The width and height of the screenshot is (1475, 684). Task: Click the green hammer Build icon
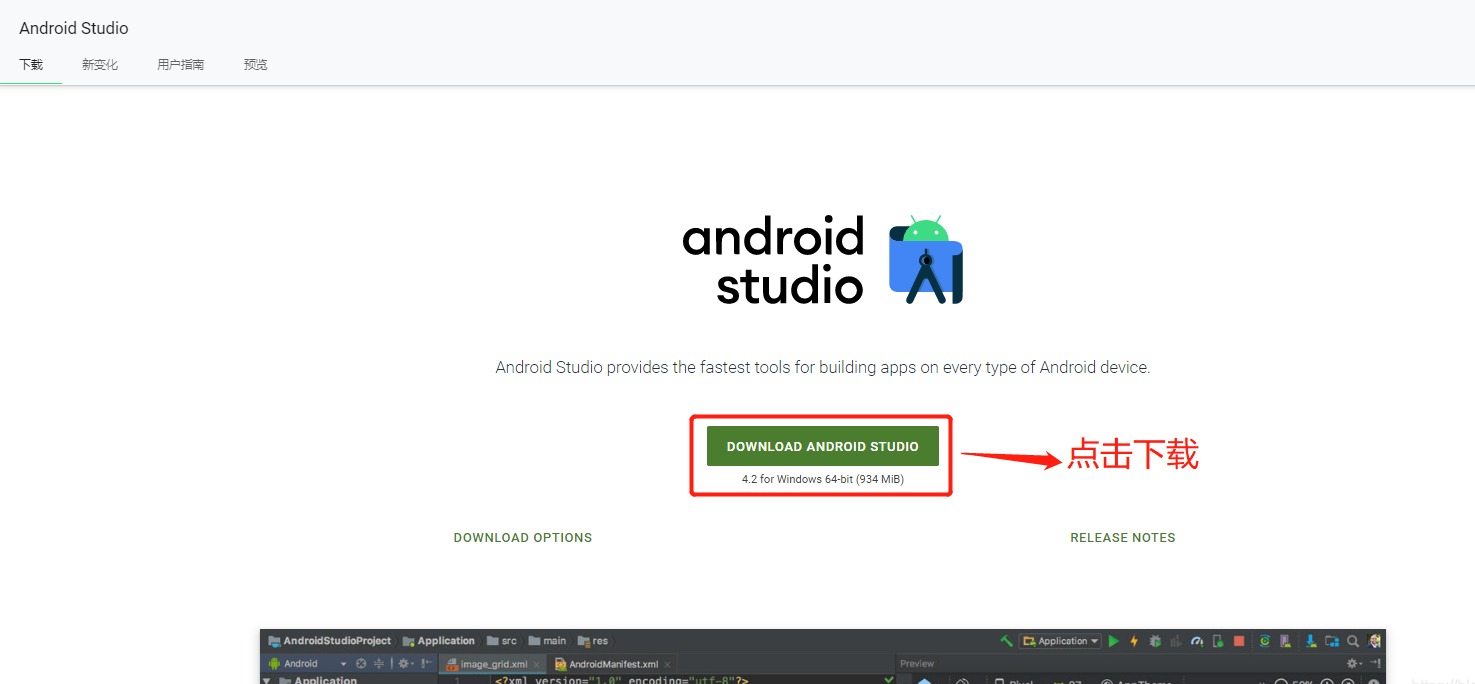click(1006, 641)
